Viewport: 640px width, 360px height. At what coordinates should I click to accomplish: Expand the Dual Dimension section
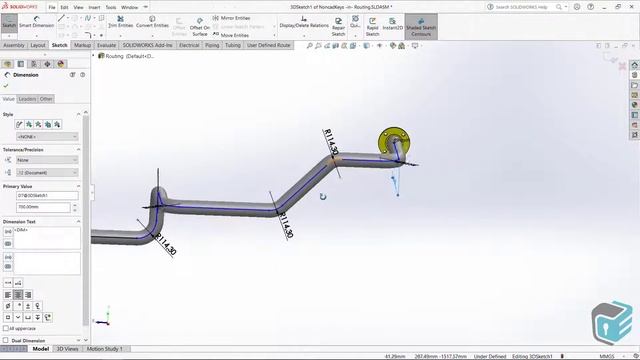coord(78,340)
